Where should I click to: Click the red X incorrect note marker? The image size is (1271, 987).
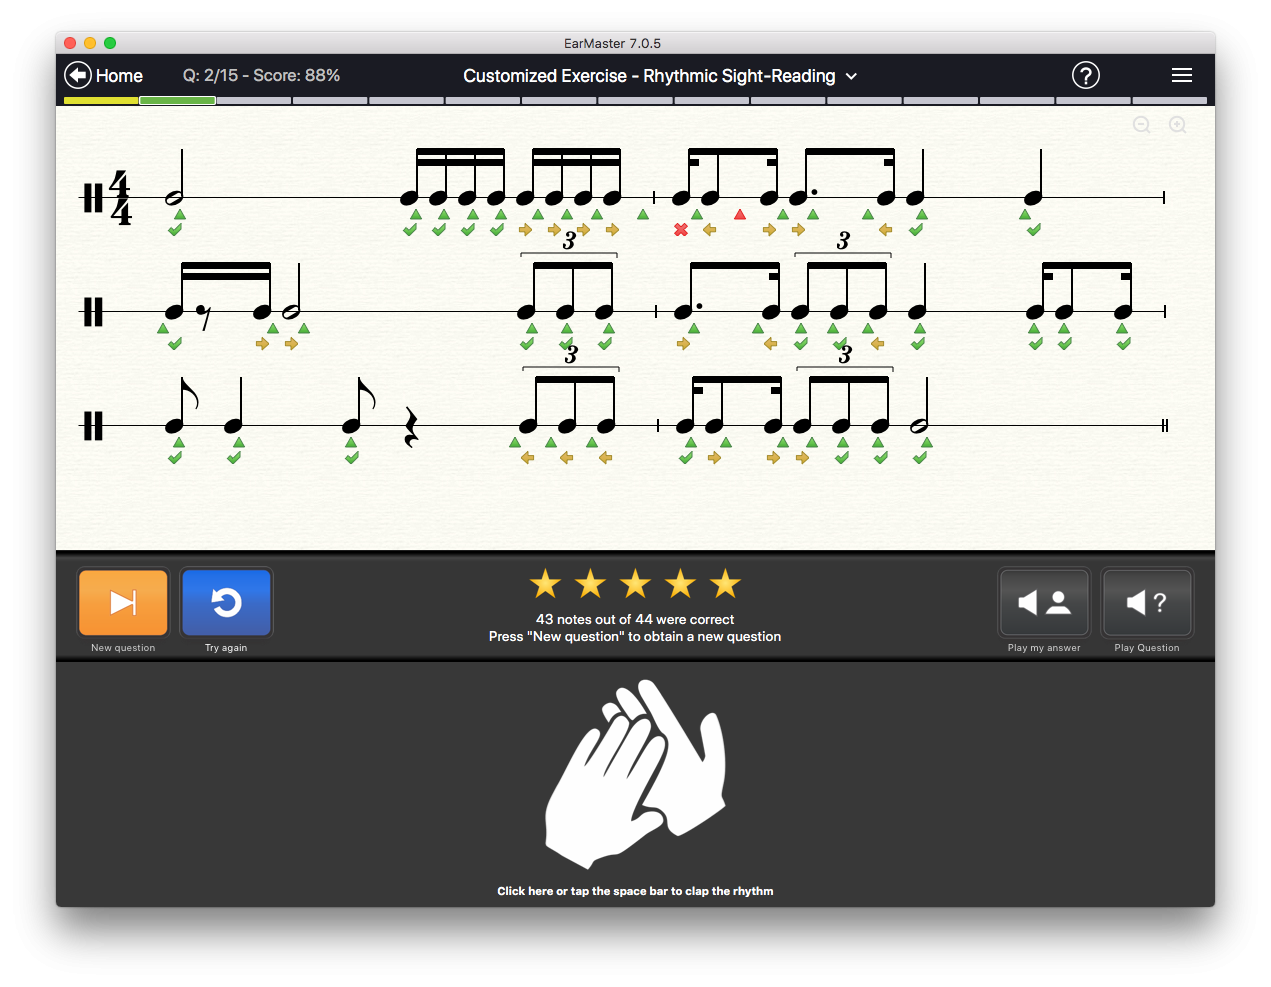pos(681,229)
